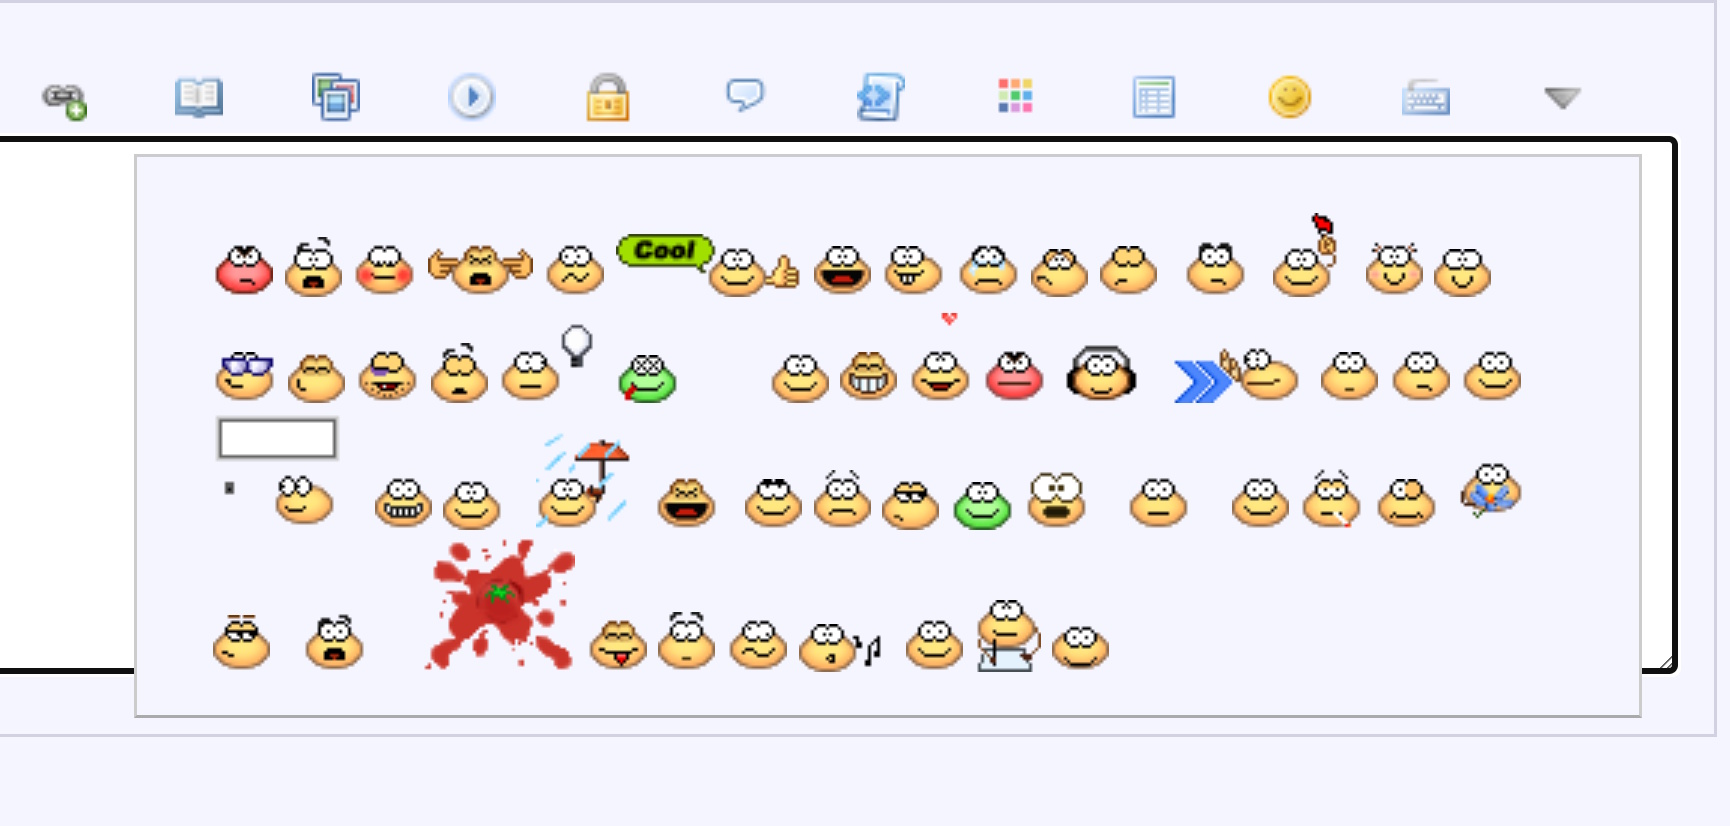Viewport: 1730px width, 826px height.
Task: Pick the light bulb idea smiley
Action: [x=546, y=362]
